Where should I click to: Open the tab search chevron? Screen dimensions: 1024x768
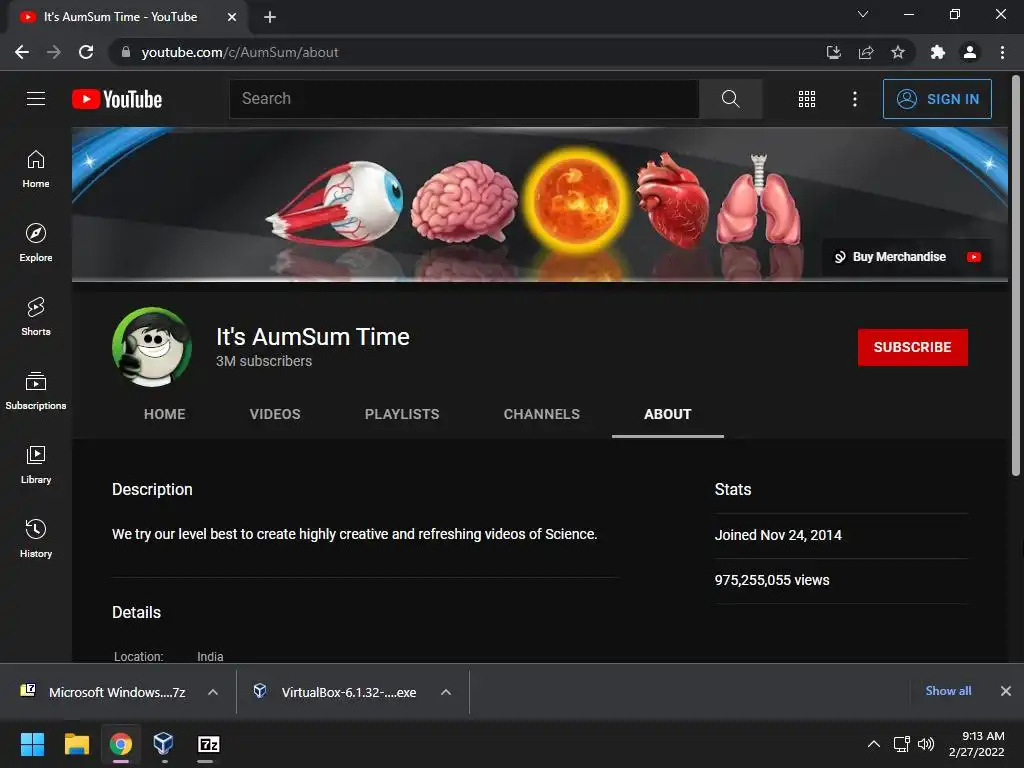[x=863, y=14]
